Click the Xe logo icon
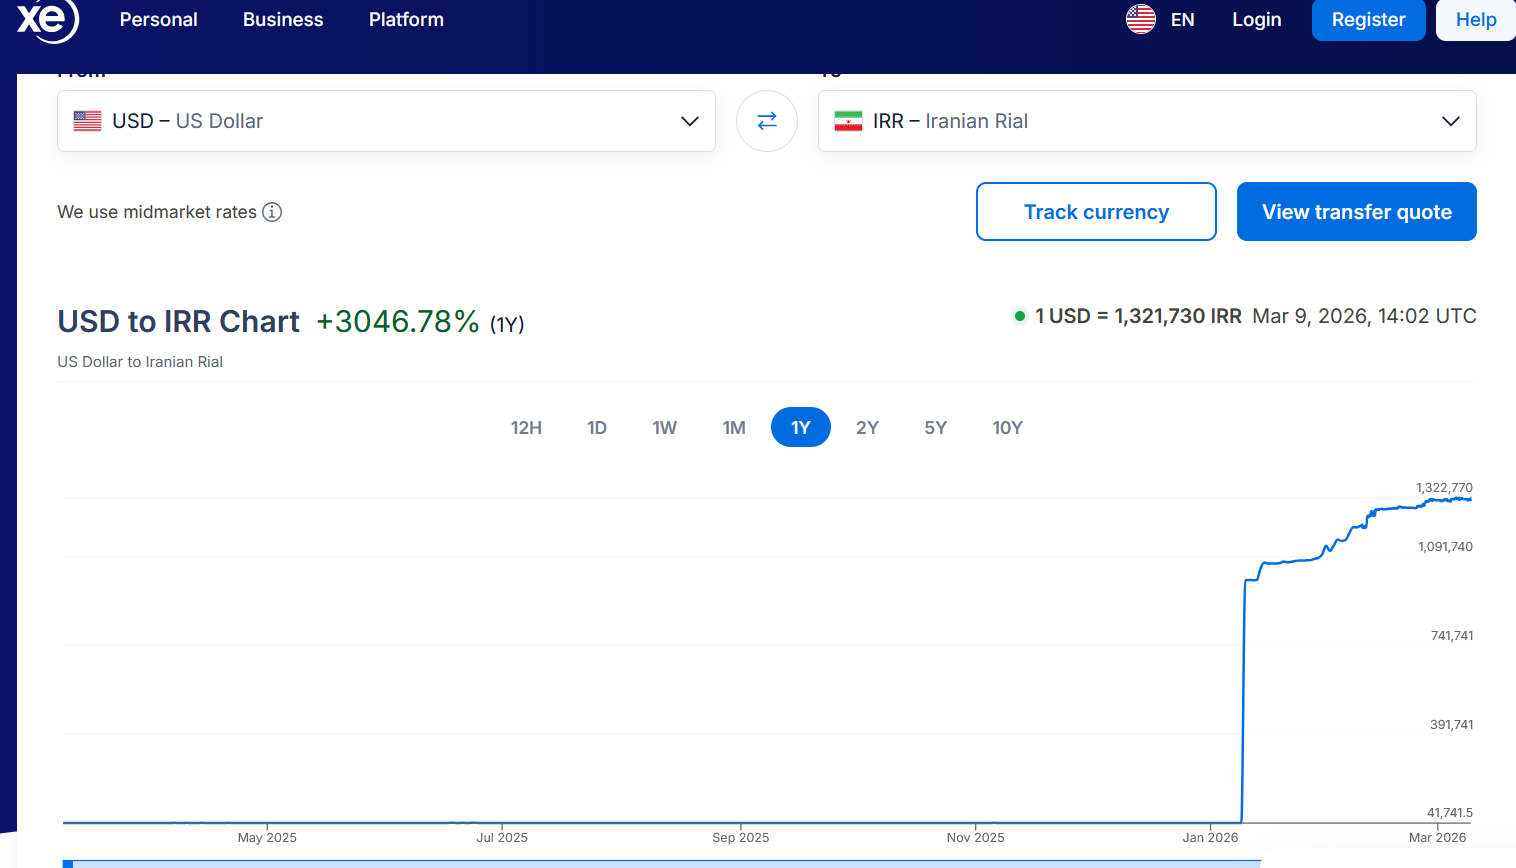This screenshot has width=1516, height=868. [46, 19]
